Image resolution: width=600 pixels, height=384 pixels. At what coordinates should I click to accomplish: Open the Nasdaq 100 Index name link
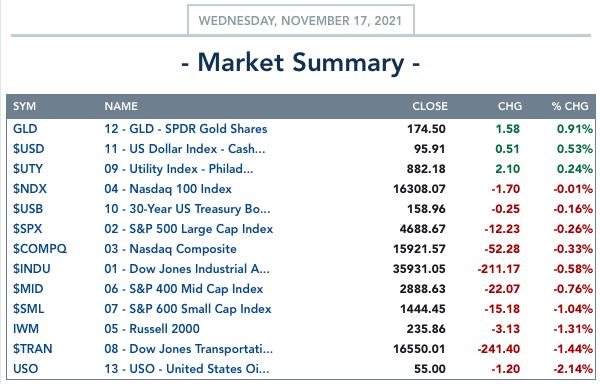168,189
